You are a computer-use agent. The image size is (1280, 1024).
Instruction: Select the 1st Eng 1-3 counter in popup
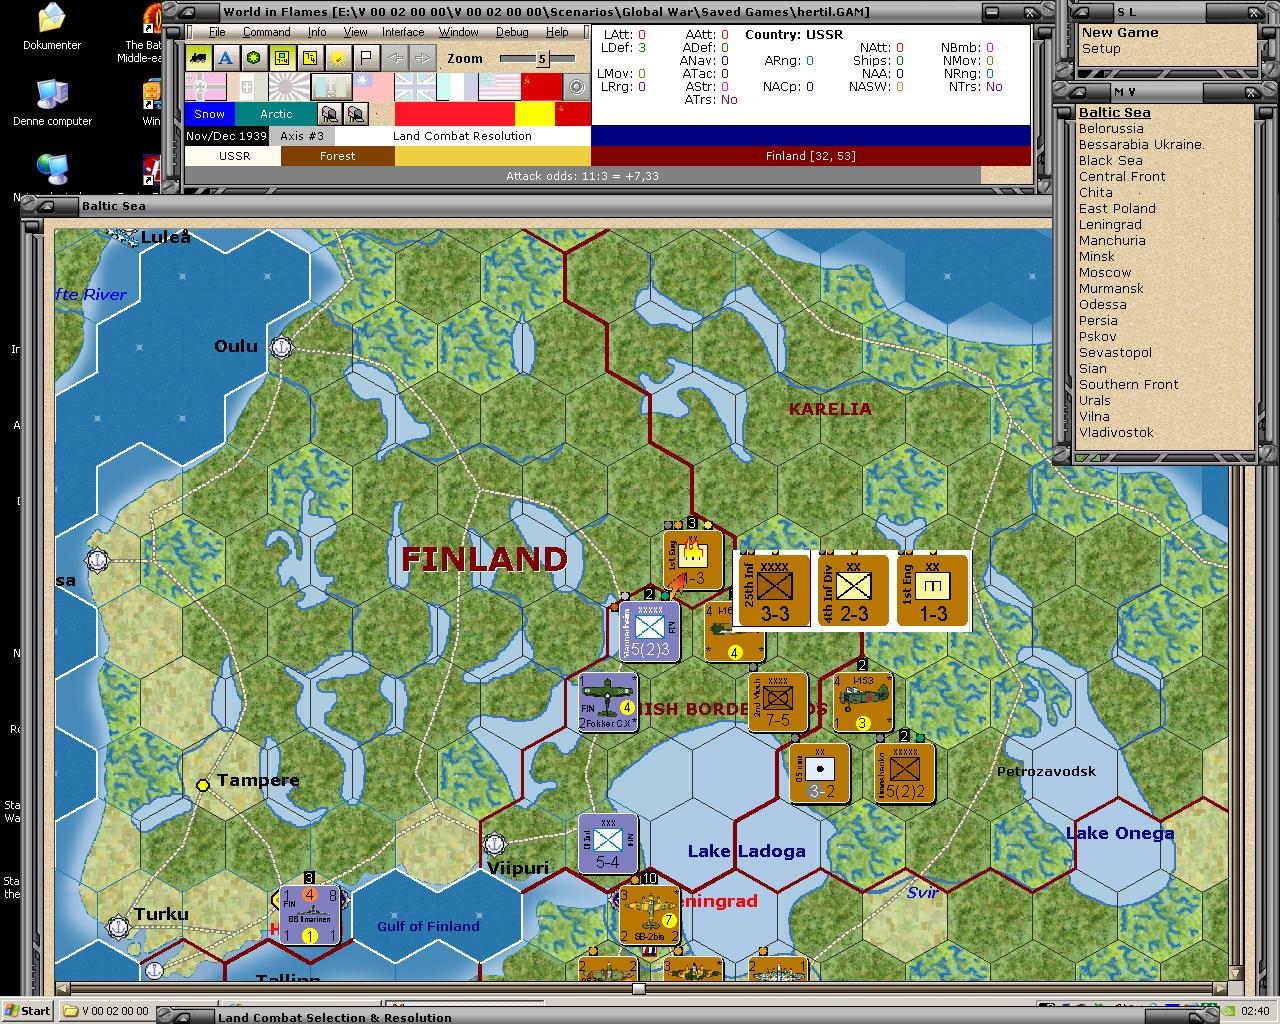[933, 591]
